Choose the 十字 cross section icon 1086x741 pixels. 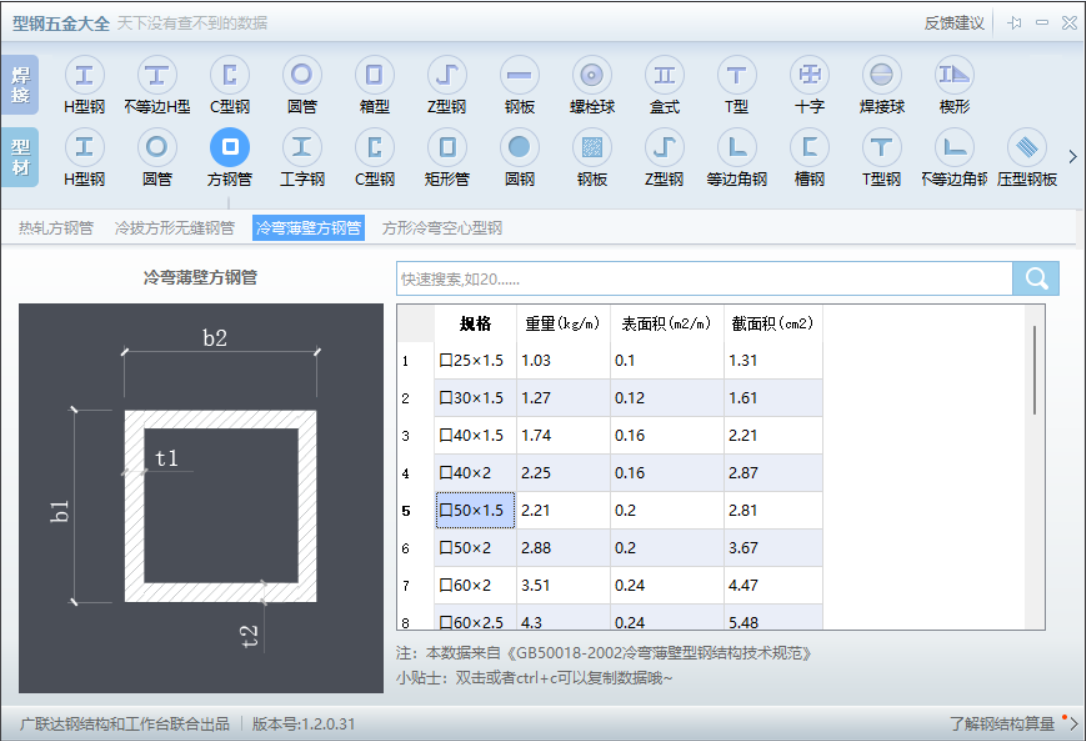click(x=809, y=75)
